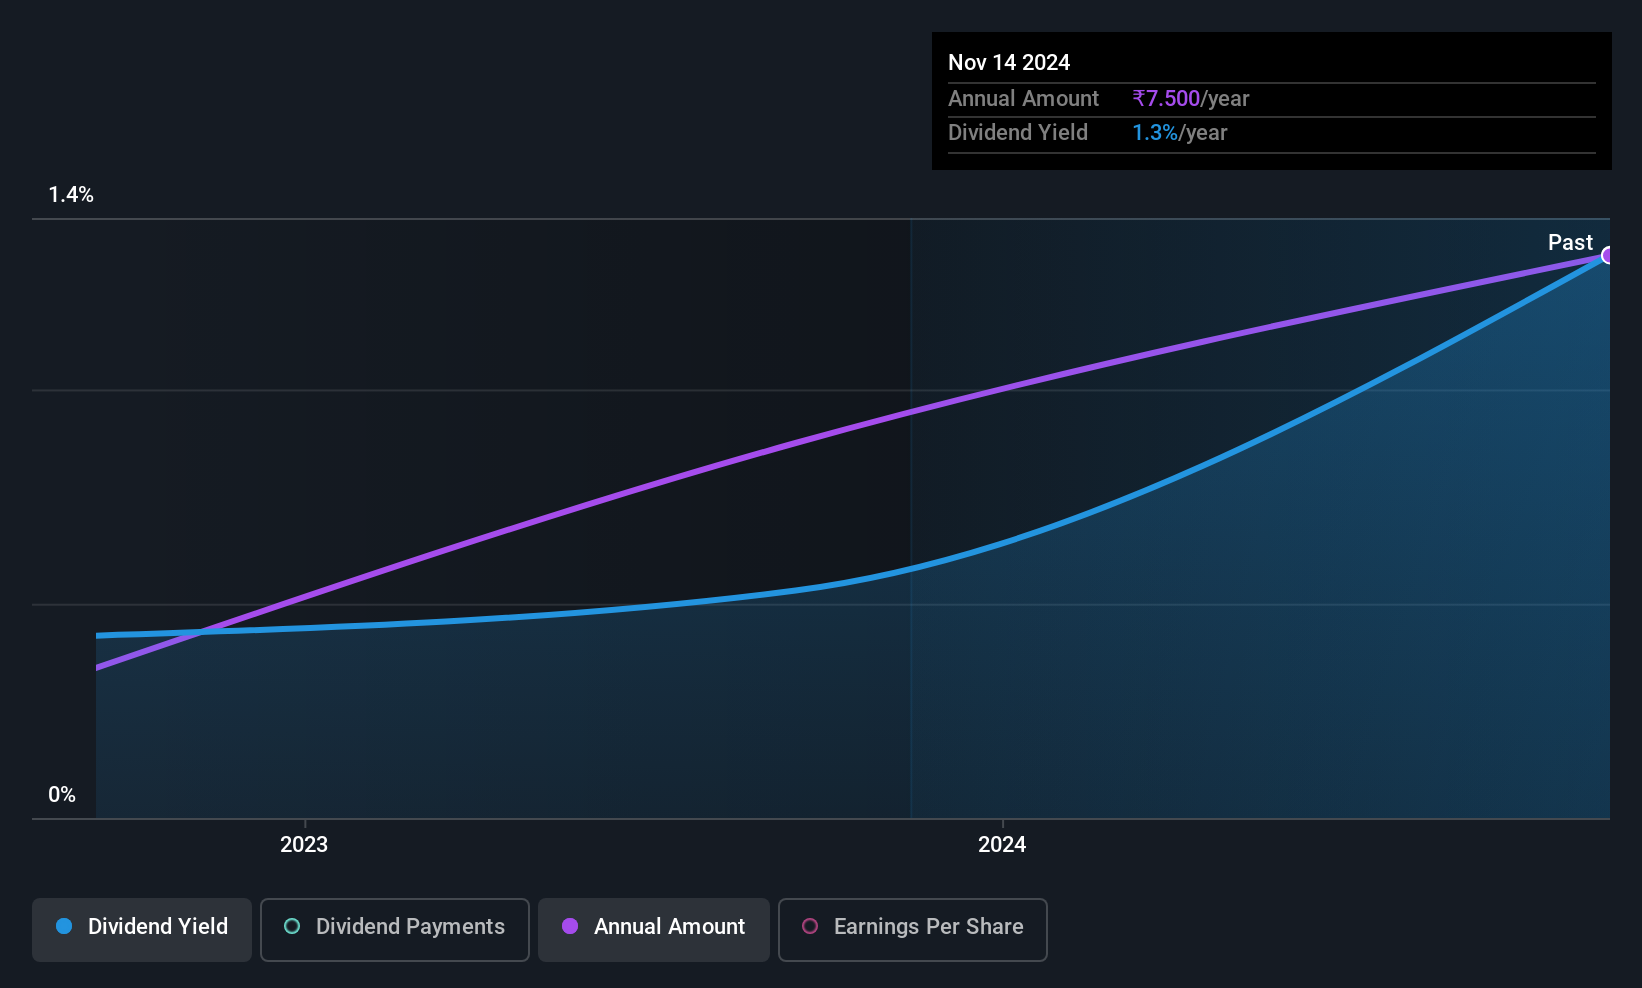Click the 2023 x-axis label
The width and height of the screenshot is (1642, 988).
(x=304, y=845)
